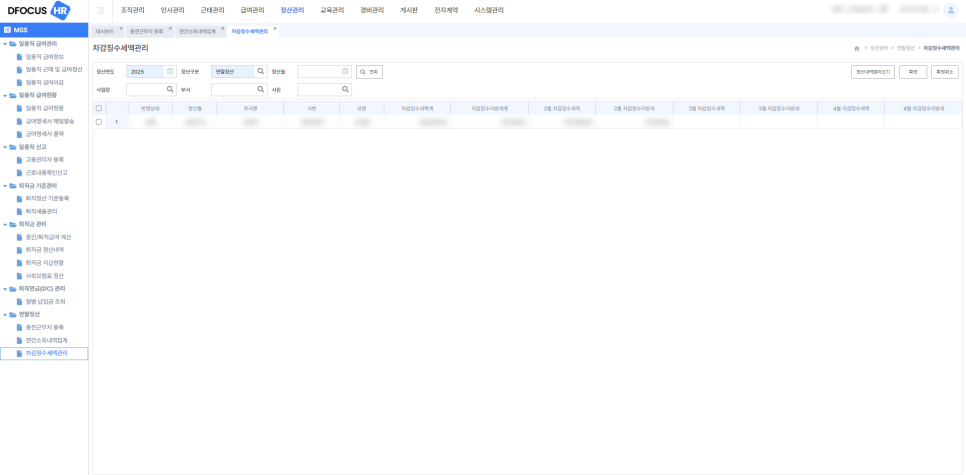Open the 급여관리 top menu

(252, 10)
